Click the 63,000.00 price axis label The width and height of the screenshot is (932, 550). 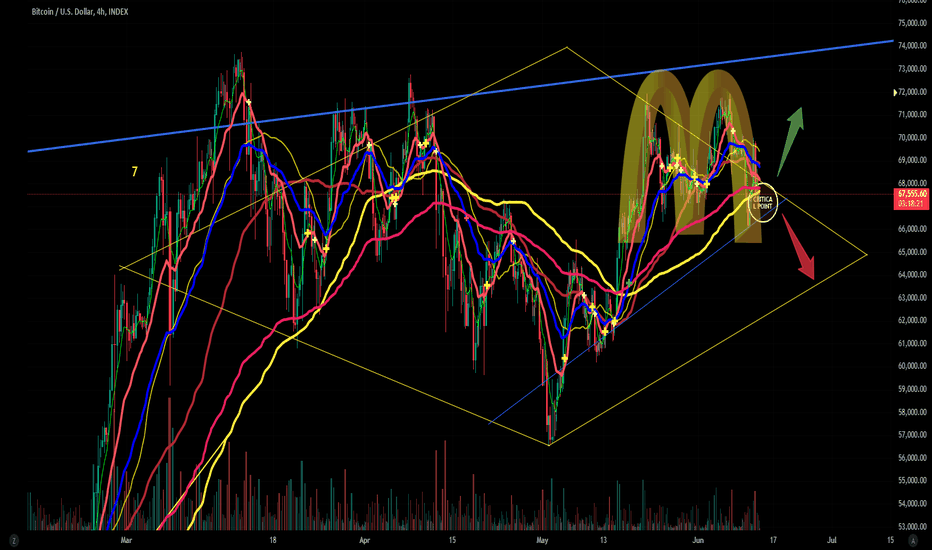(912, 298)
